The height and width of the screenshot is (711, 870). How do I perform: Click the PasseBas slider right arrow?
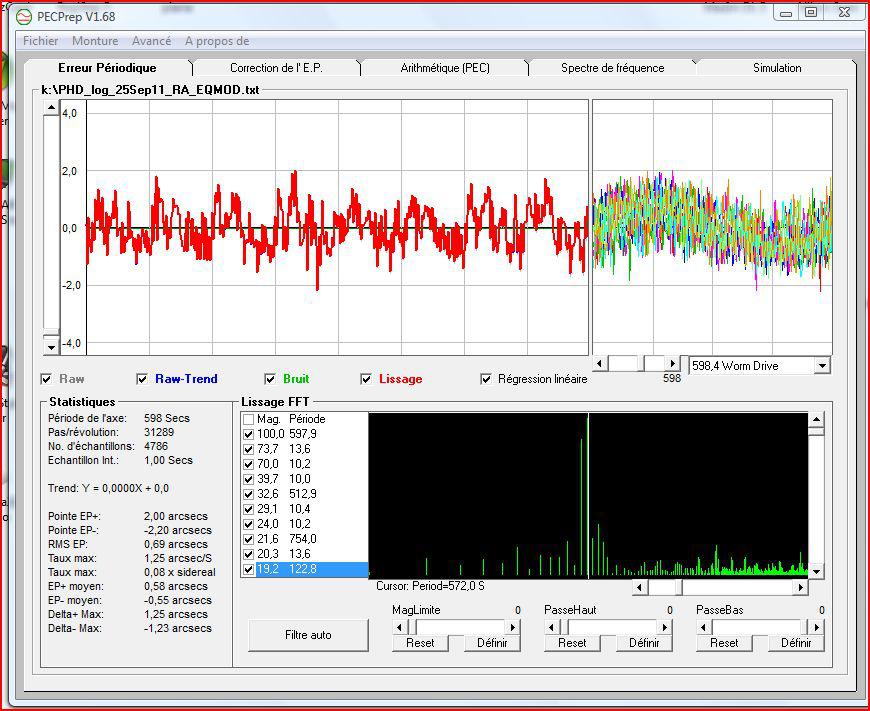pyautogui.click(x=817, y=627)
